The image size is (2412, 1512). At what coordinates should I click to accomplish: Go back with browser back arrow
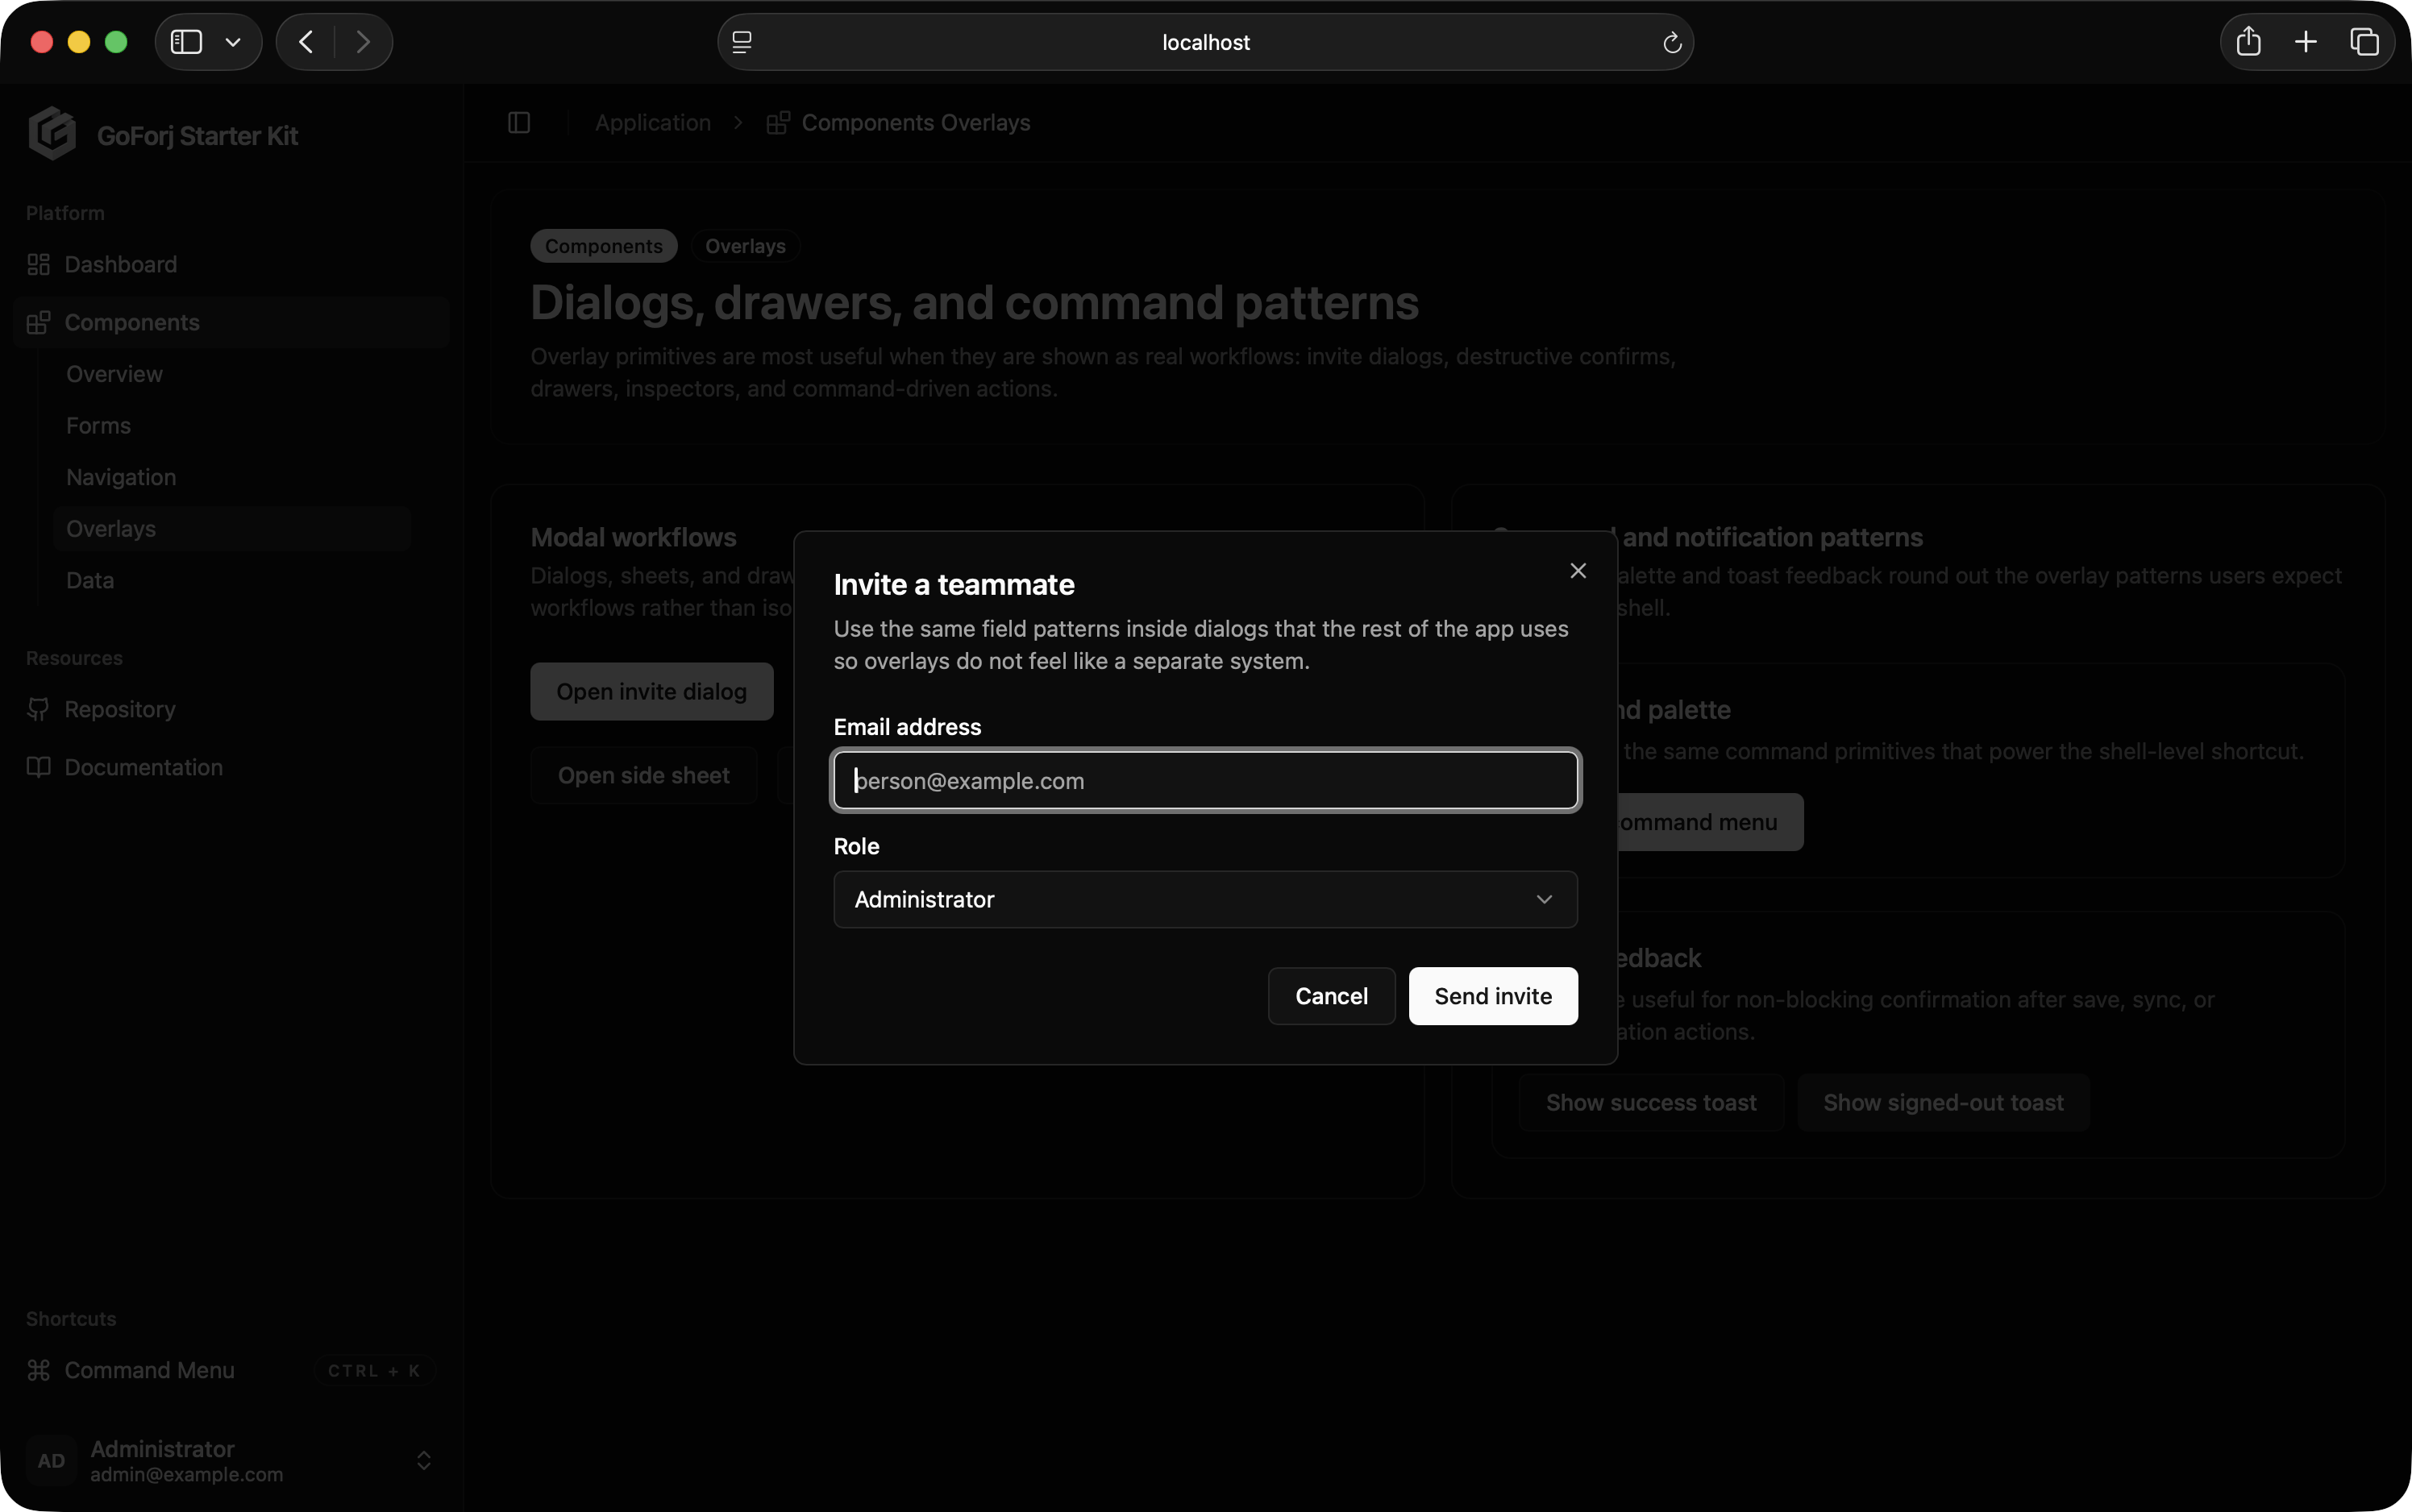[x=306, y=42]
